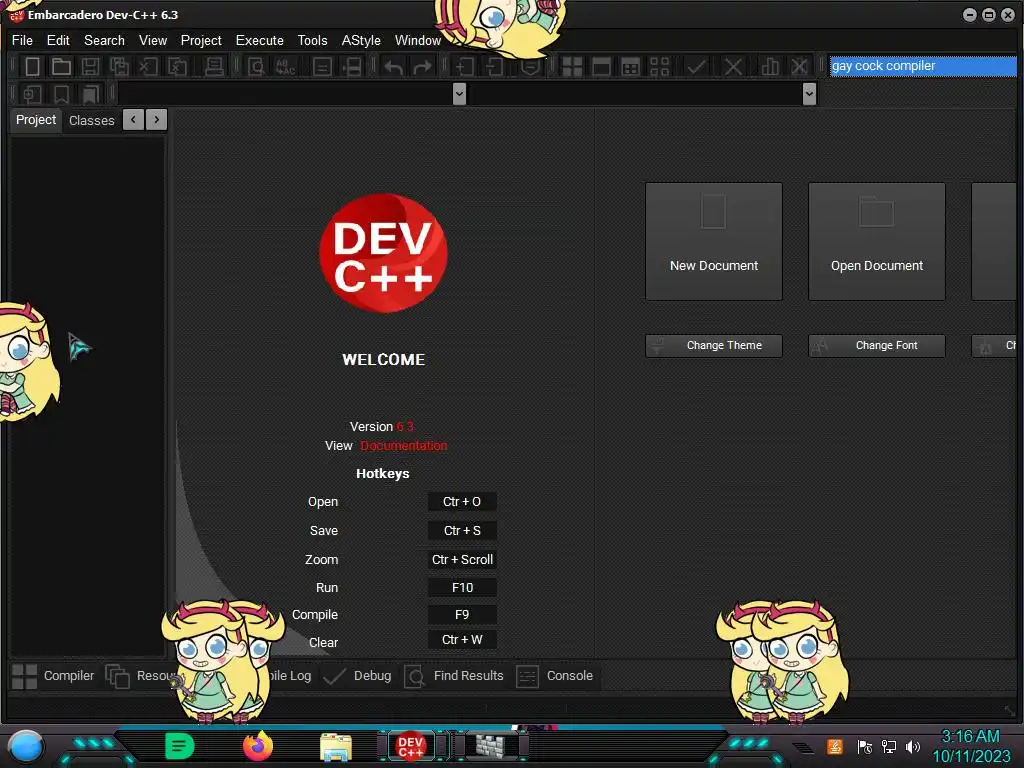Click the unindent icon in toolbar
The image size is (1024, 768).
click(x=494, y=67)
